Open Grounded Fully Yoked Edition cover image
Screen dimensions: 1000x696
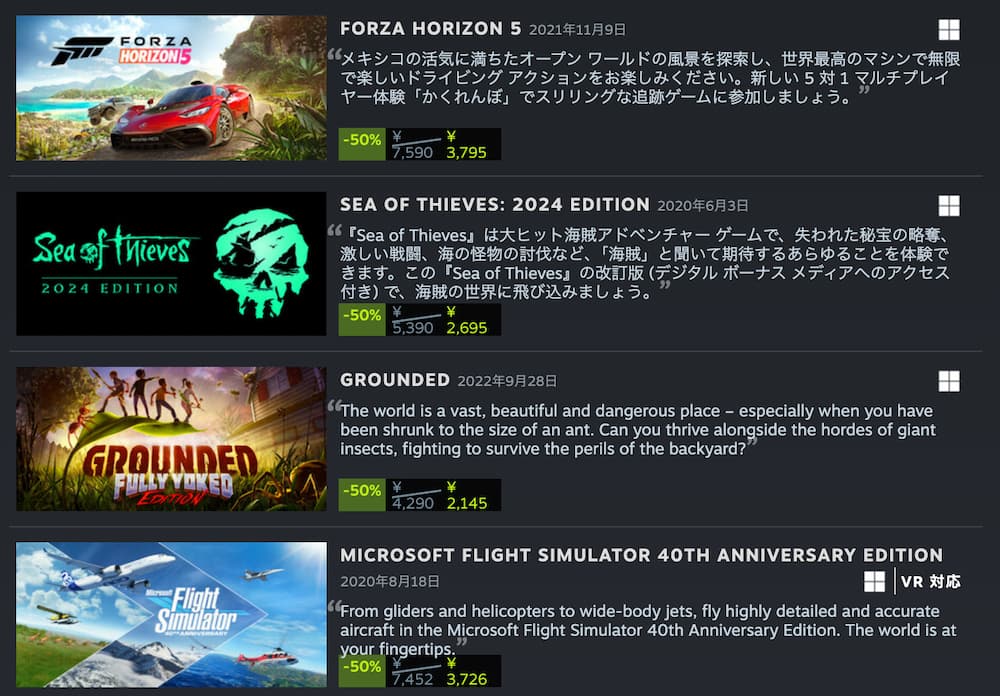coord(171,439)
